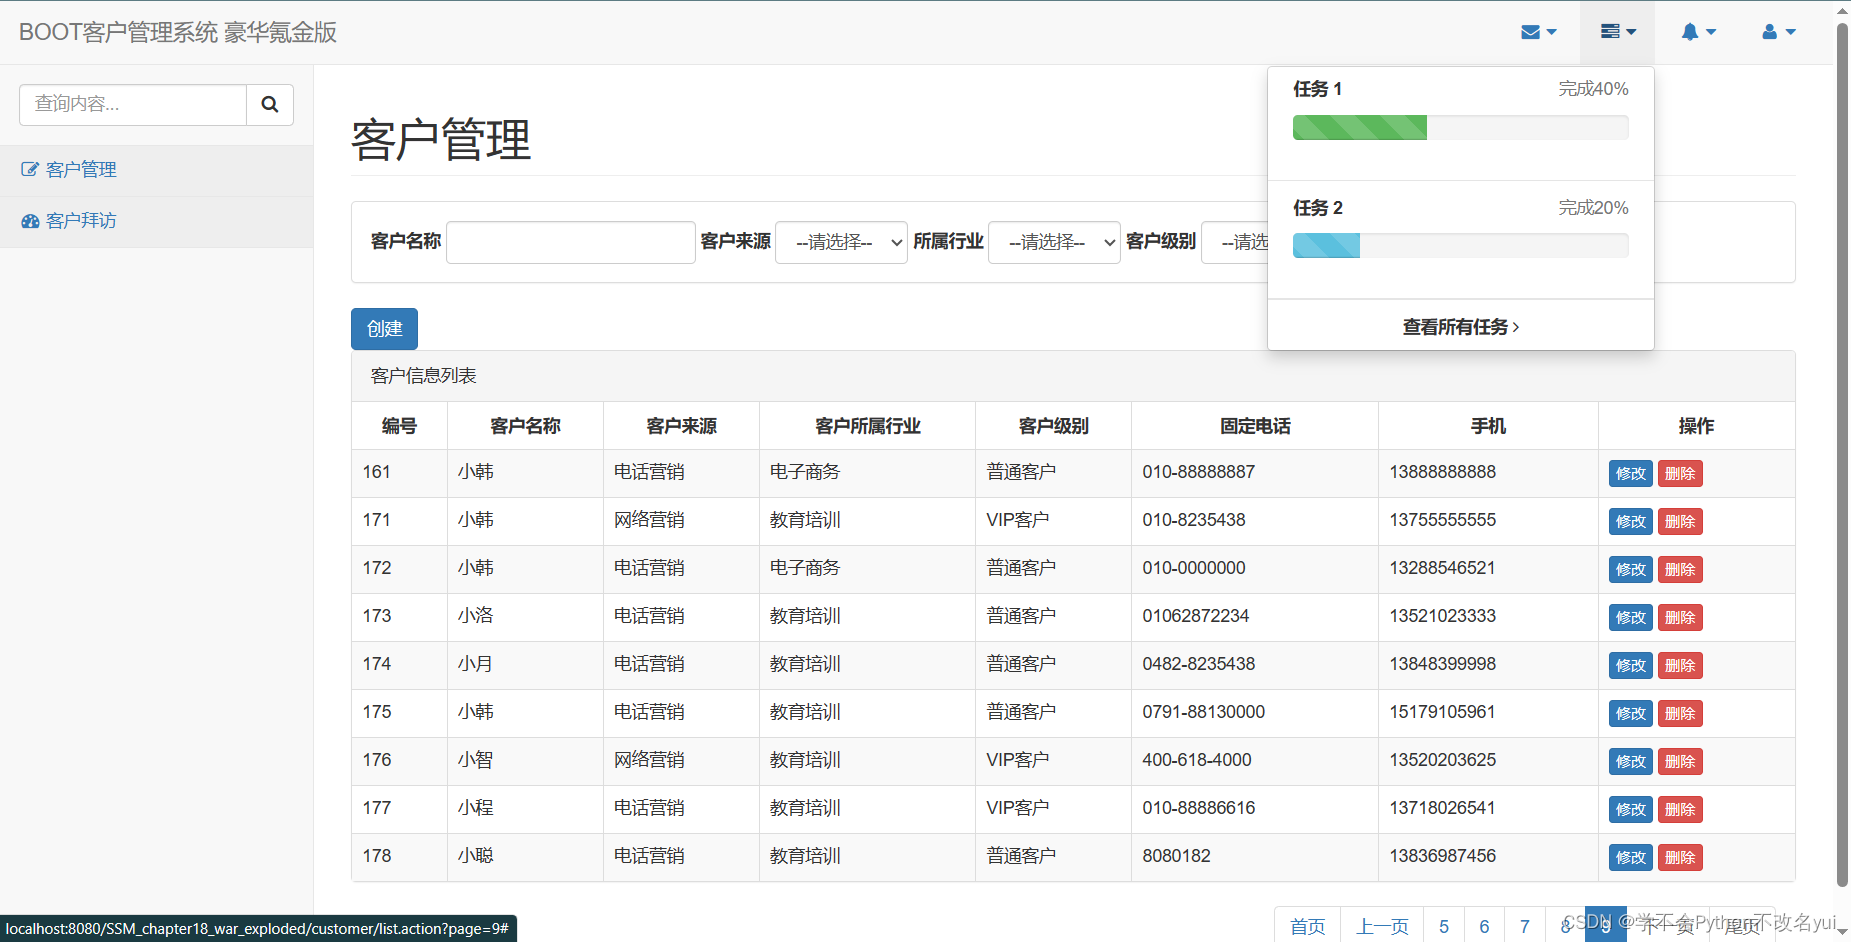Open the user account dropdown
Image resolution: width=1851 pixels, height=942 pixels.
coord(1778,32)
